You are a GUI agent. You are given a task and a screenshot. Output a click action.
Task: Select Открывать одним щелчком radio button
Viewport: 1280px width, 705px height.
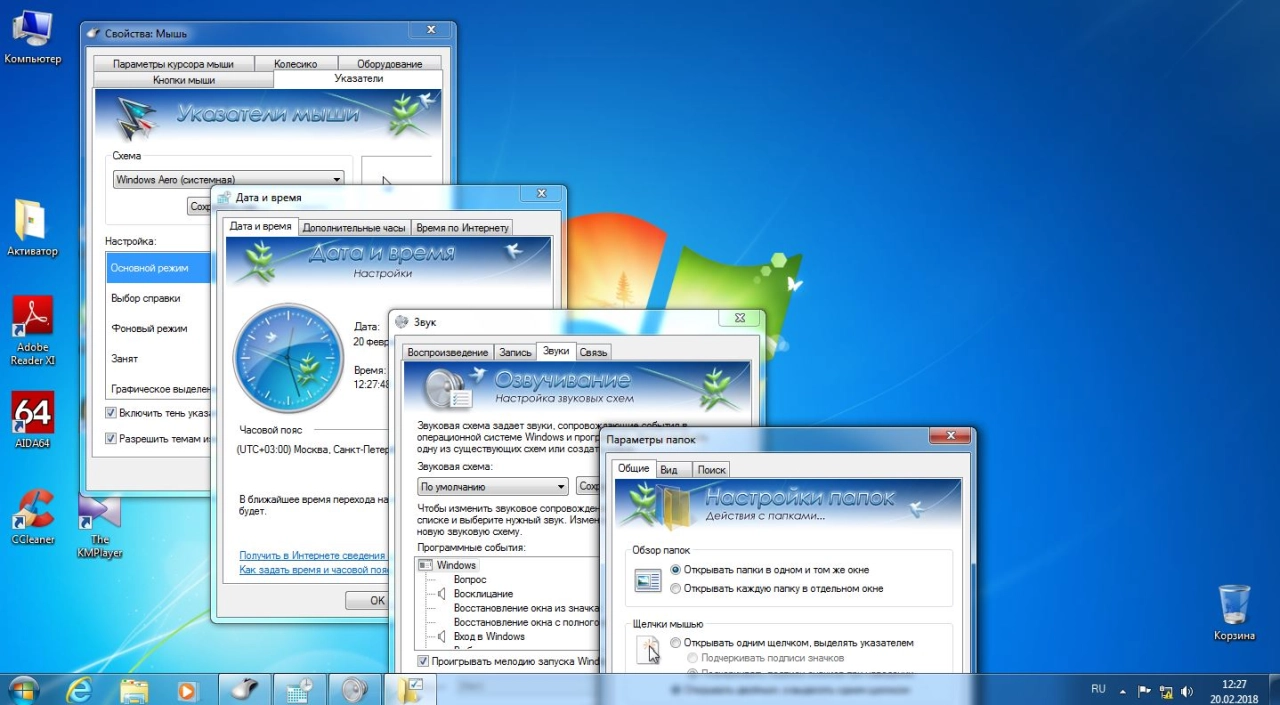[675, 643]
